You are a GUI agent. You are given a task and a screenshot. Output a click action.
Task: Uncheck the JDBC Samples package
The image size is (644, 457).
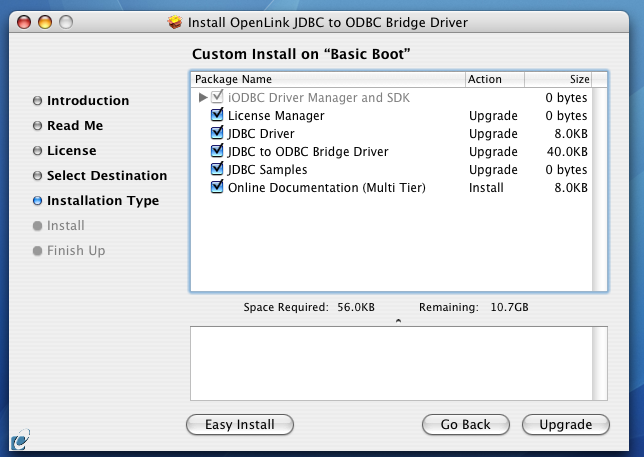click(217, 169)
